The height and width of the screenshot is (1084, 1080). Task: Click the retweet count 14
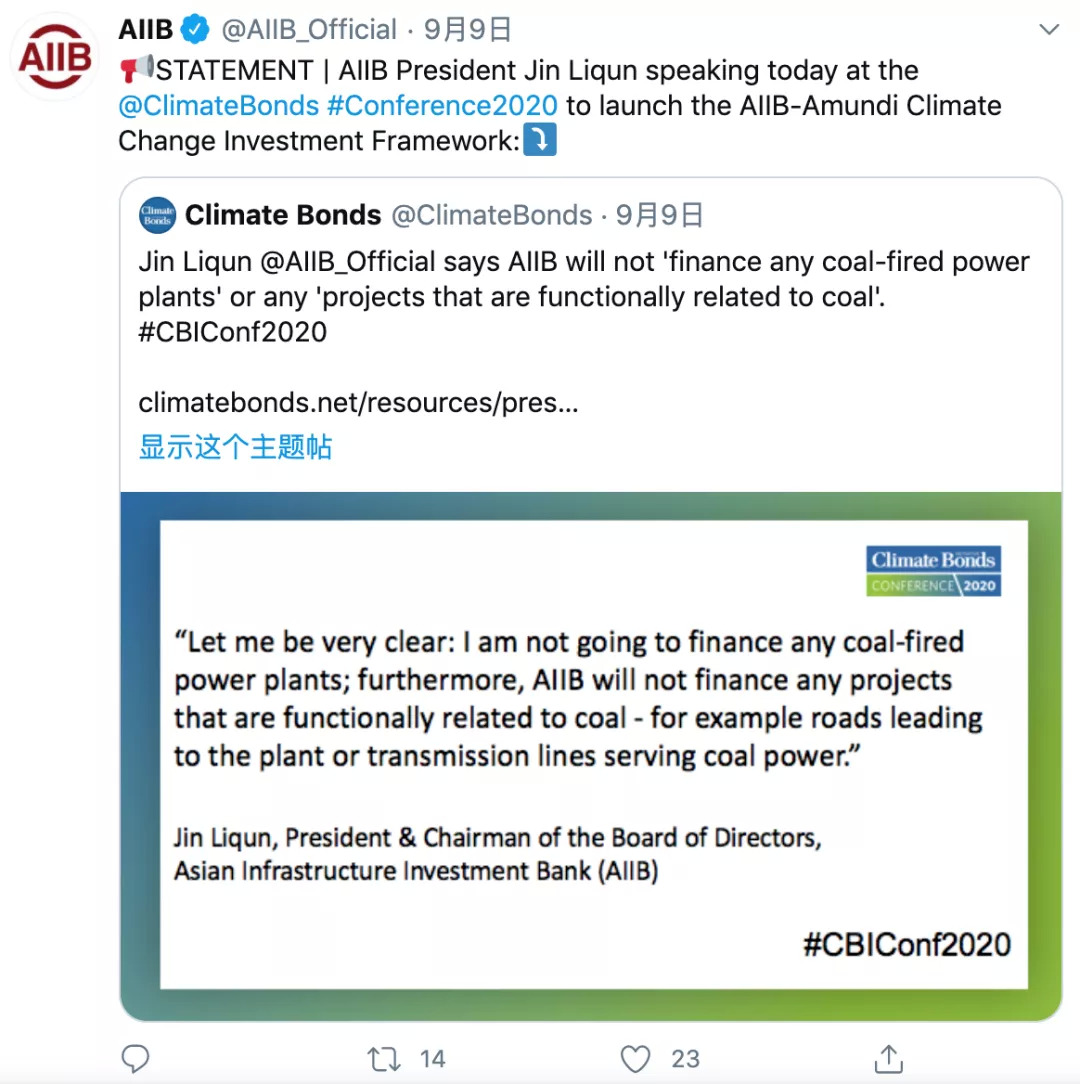(x=433, y=1058)
